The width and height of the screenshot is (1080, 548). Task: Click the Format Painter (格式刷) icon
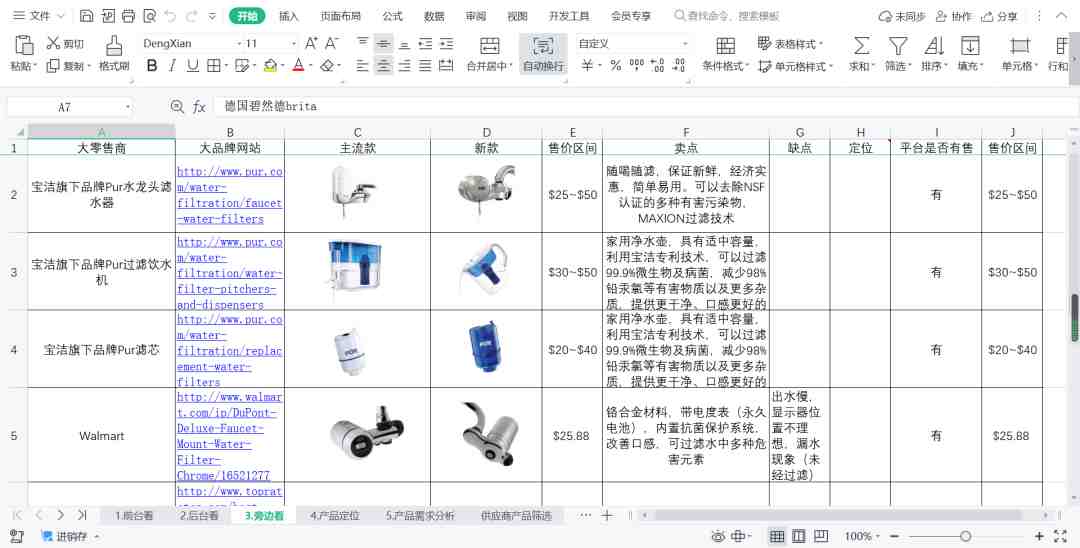[x=114, y=45]
